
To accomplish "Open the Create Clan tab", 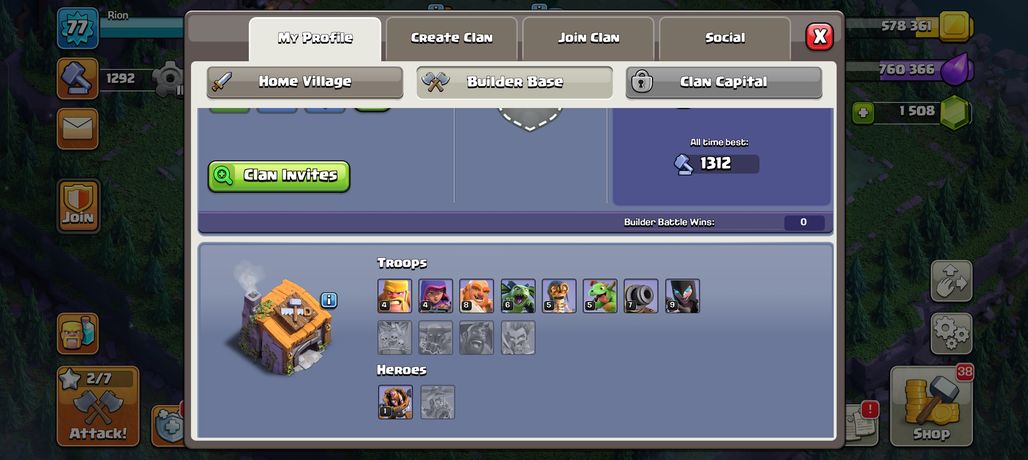I will [x=452, y=38].
